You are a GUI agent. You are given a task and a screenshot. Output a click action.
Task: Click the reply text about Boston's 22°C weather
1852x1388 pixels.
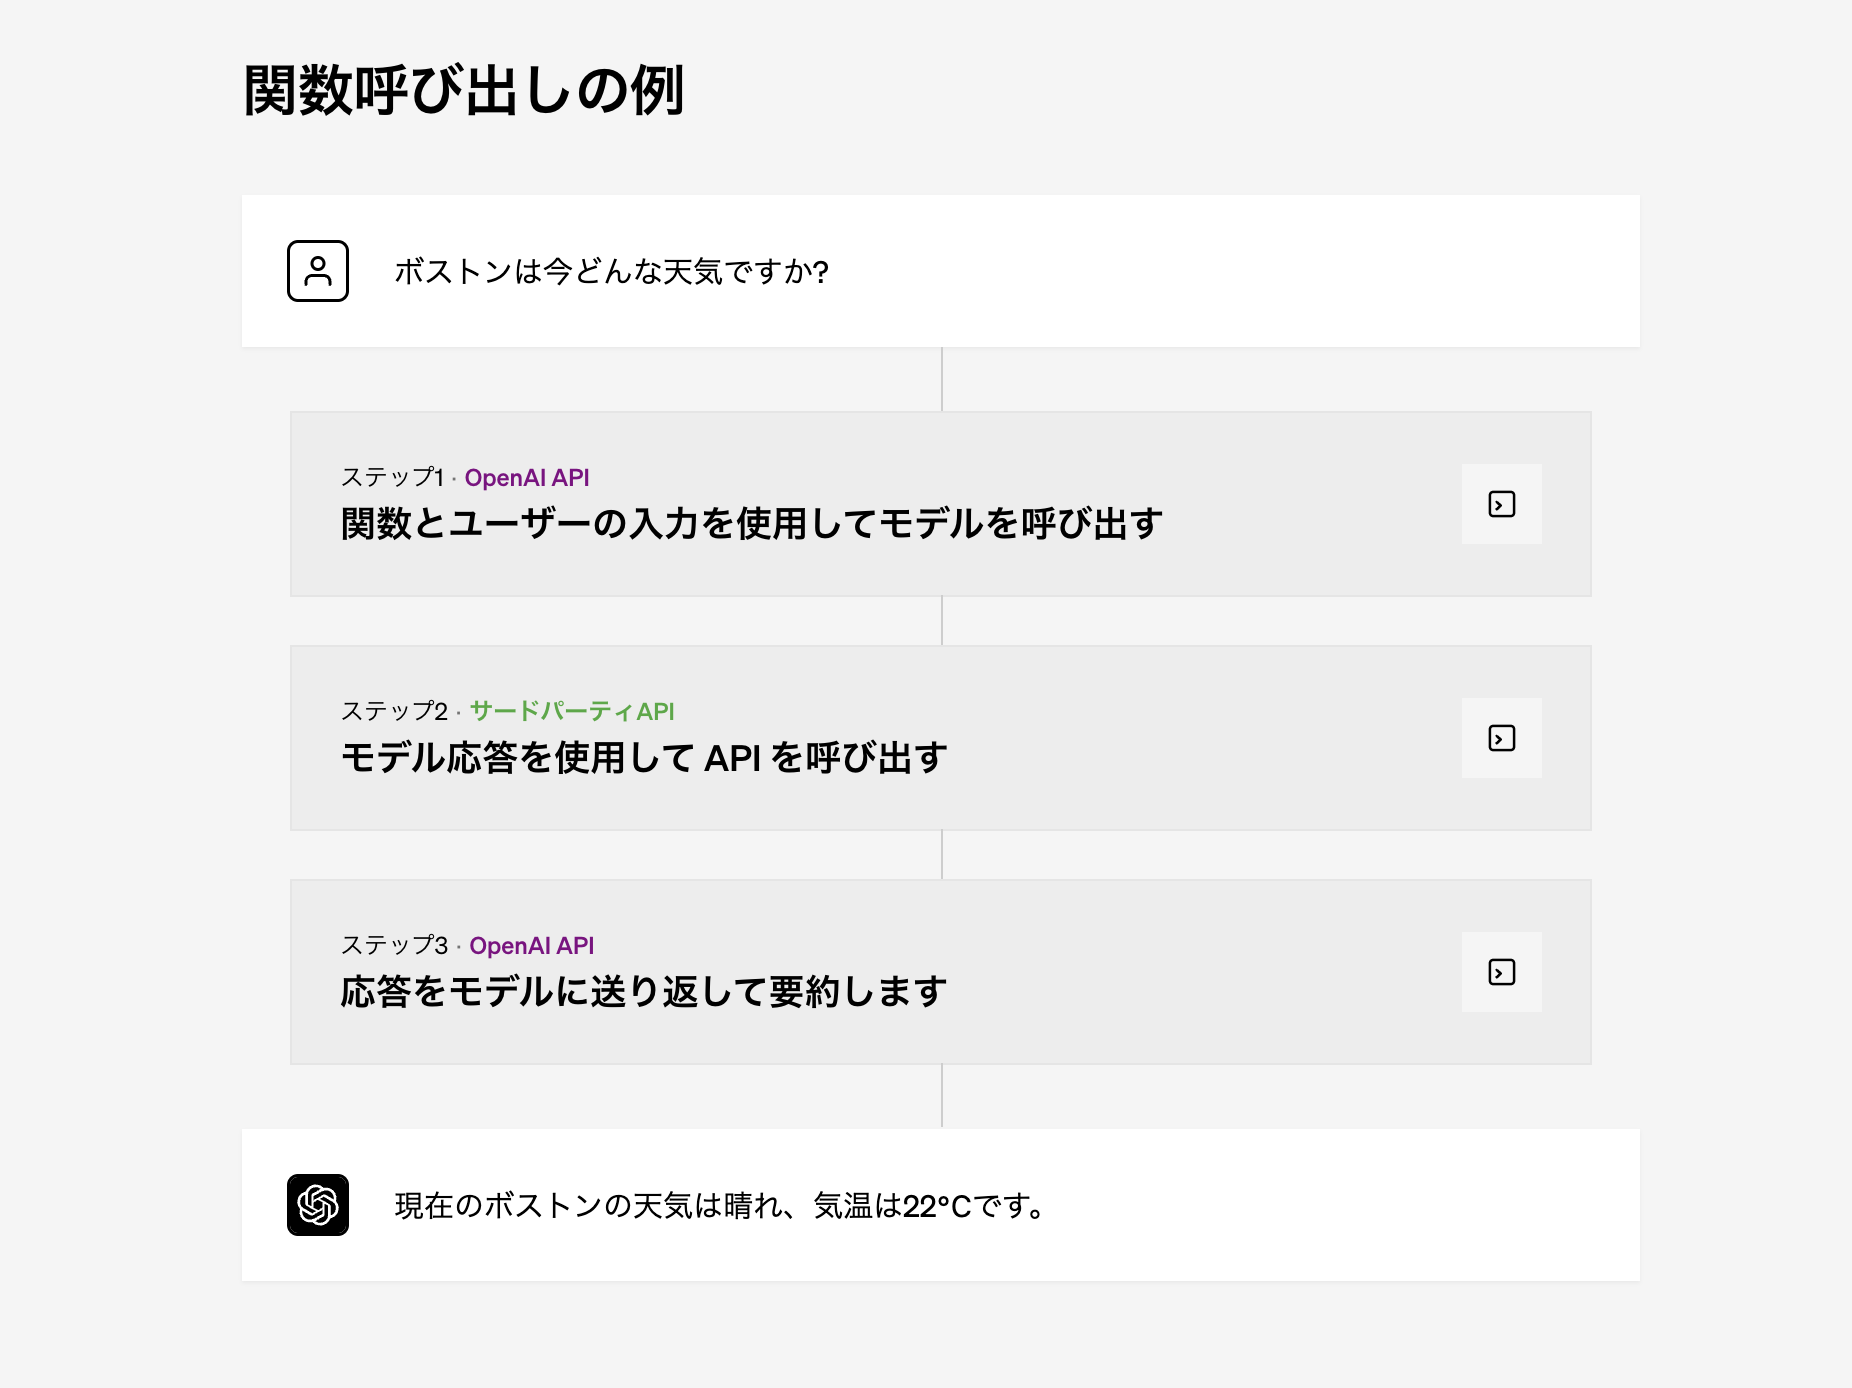[720, 1206]
